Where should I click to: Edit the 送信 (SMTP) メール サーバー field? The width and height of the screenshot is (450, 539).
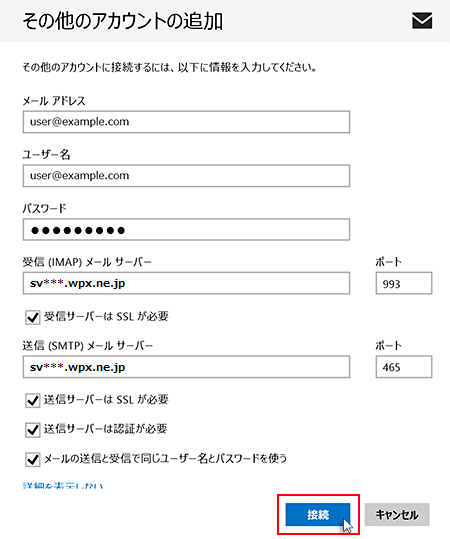click(186, 367)
